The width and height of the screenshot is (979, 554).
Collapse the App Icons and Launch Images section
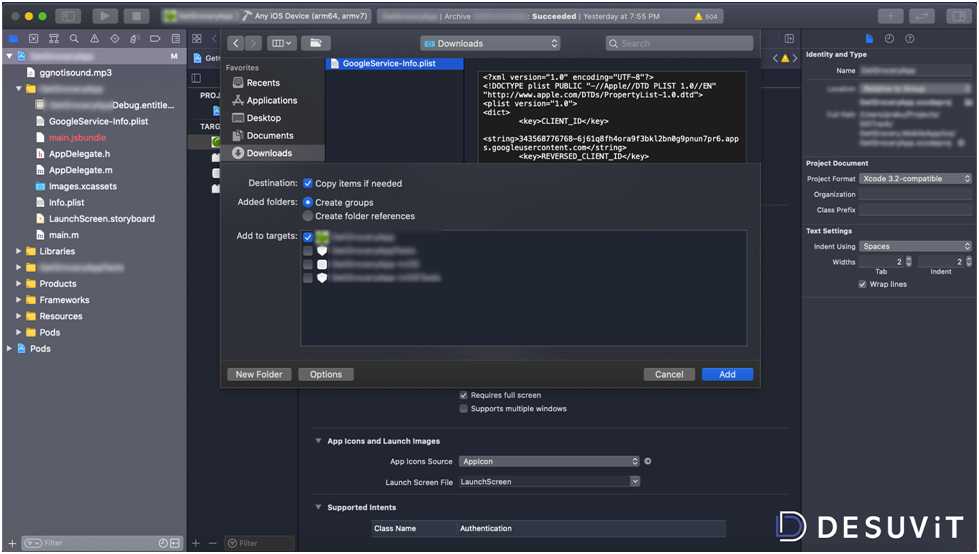coord(318,441)
